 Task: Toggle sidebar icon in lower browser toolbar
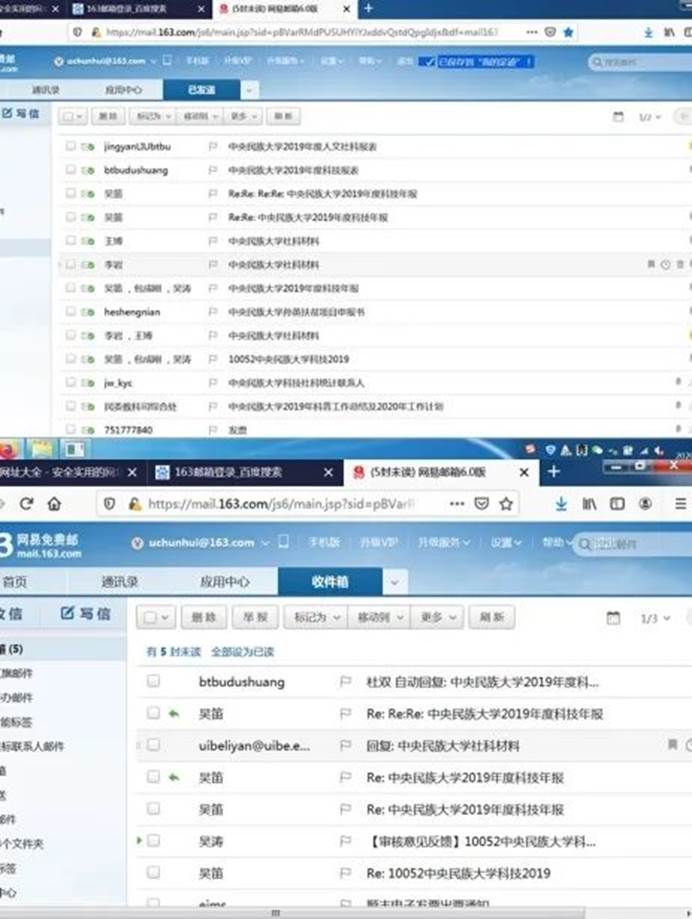click(617, 503)
